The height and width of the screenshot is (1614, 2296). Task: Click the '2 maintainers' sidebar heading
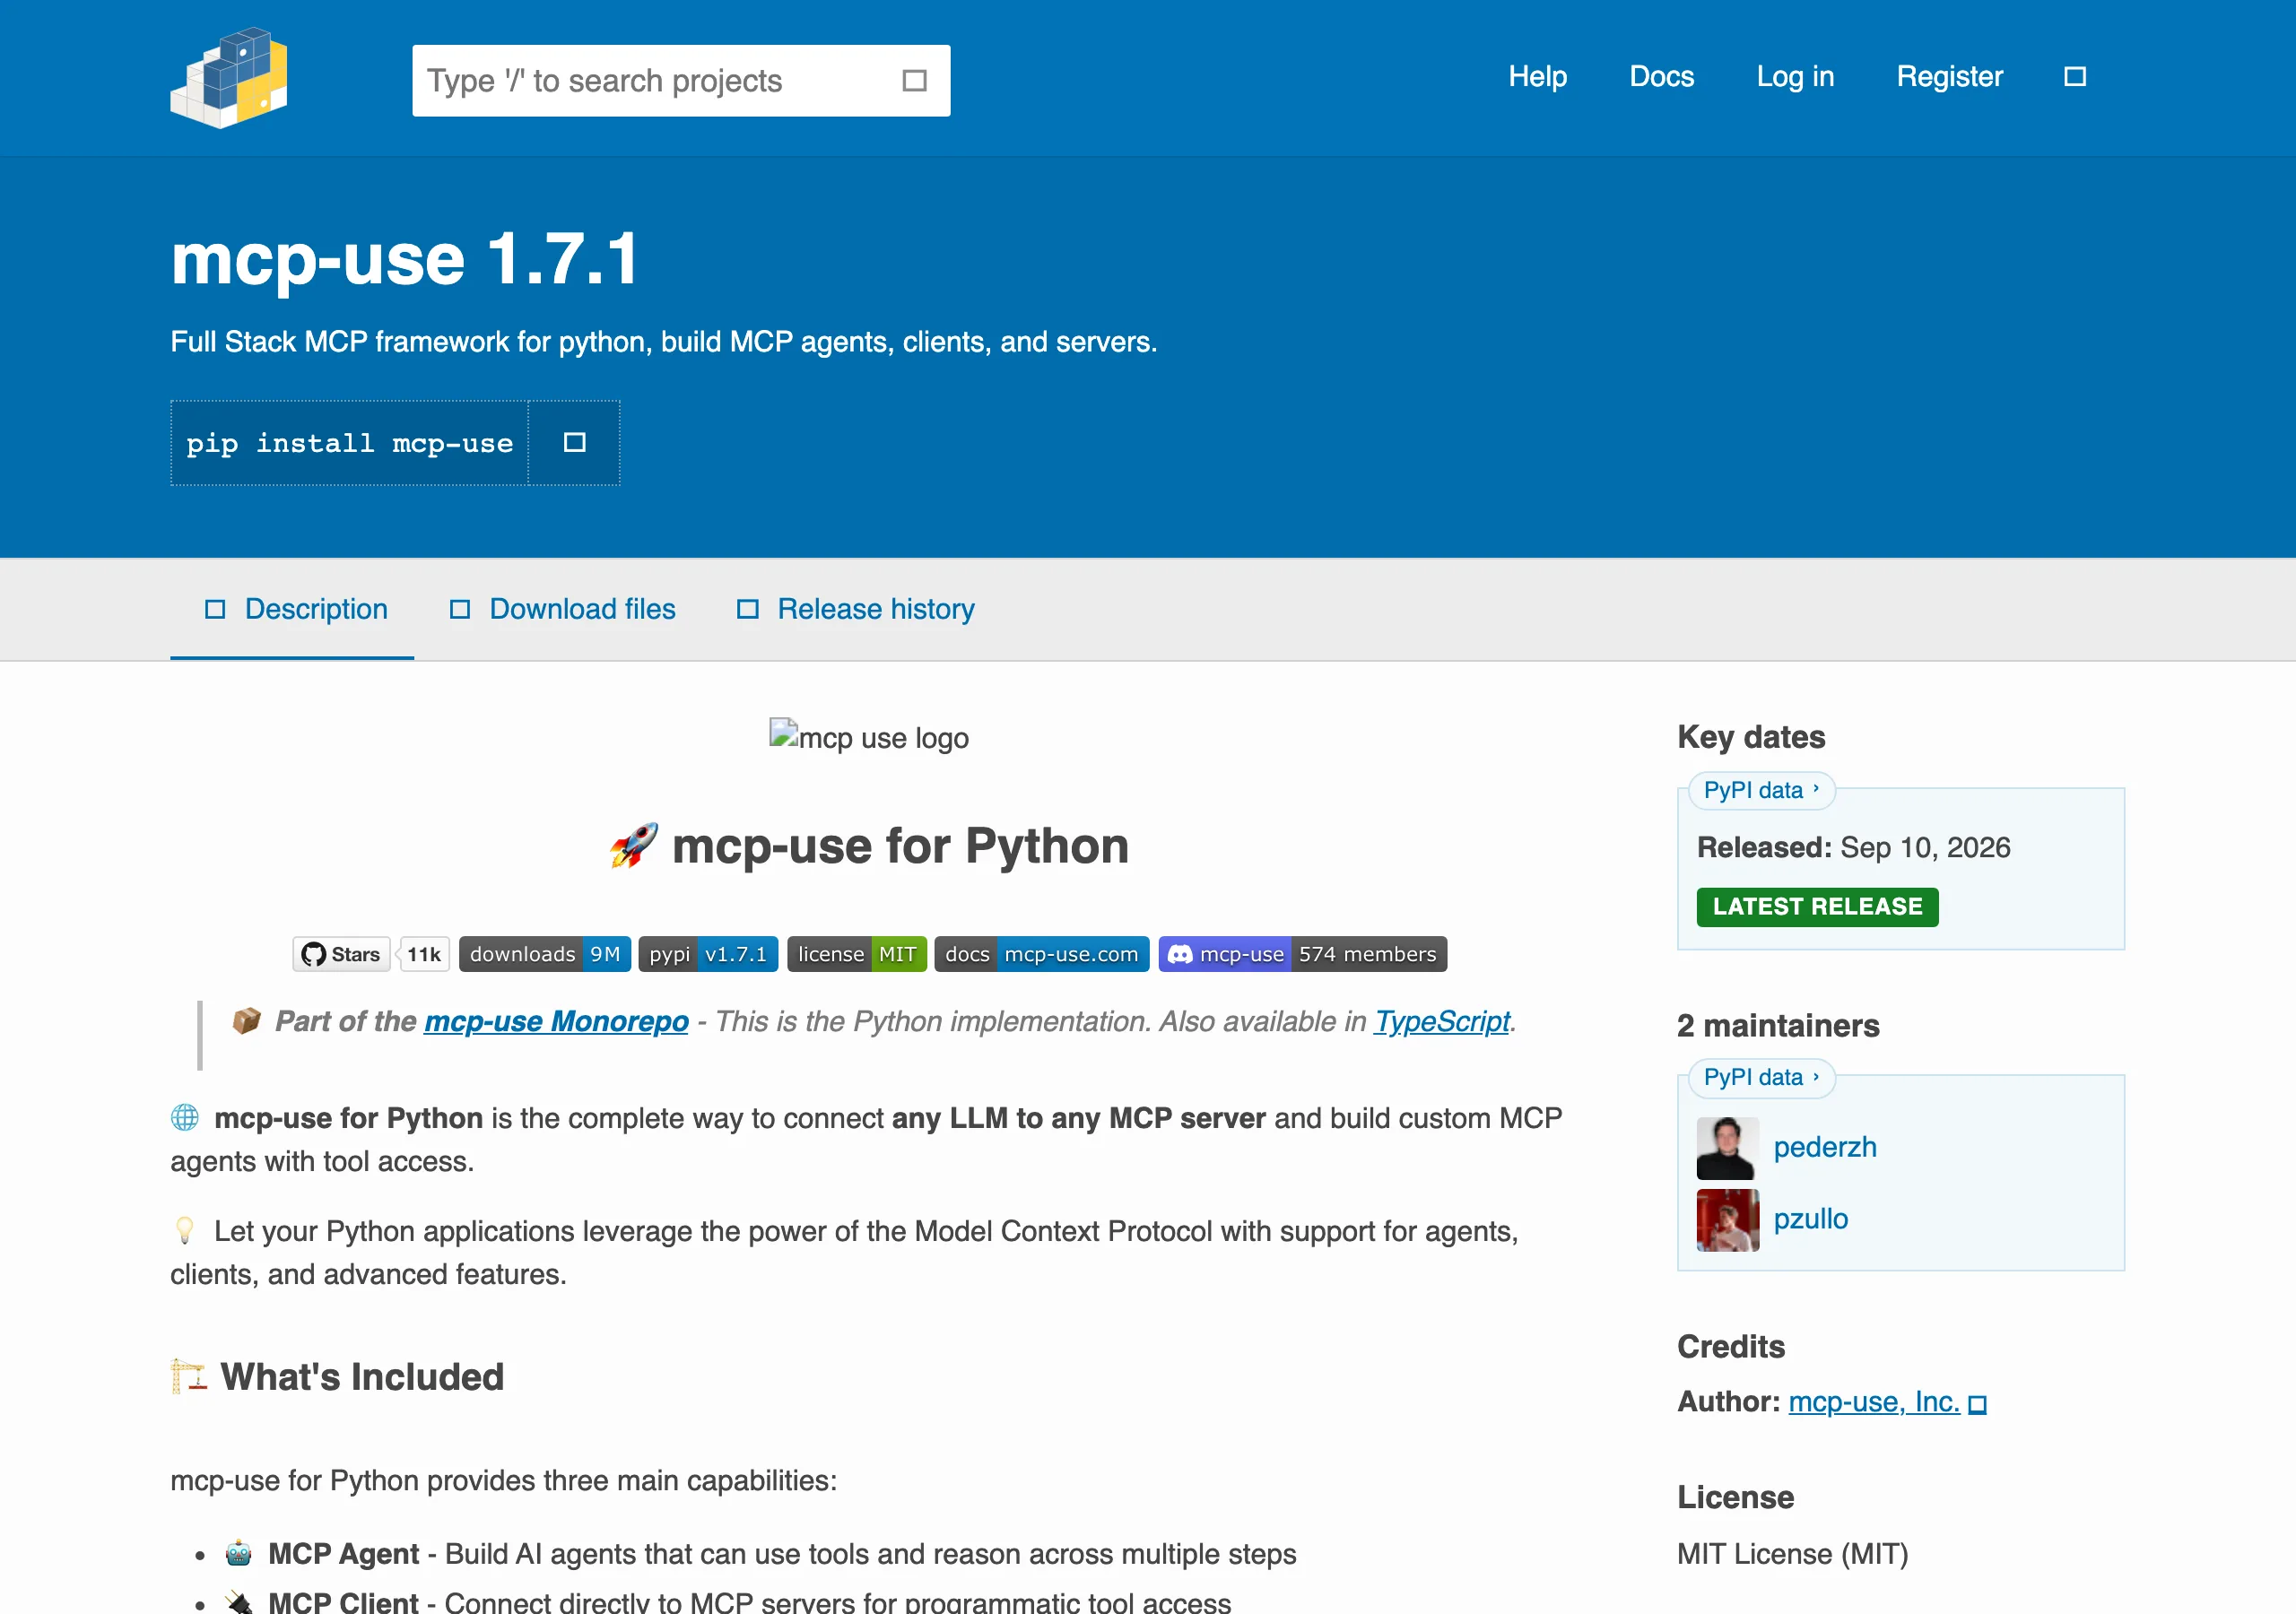pos(1778,1026)
